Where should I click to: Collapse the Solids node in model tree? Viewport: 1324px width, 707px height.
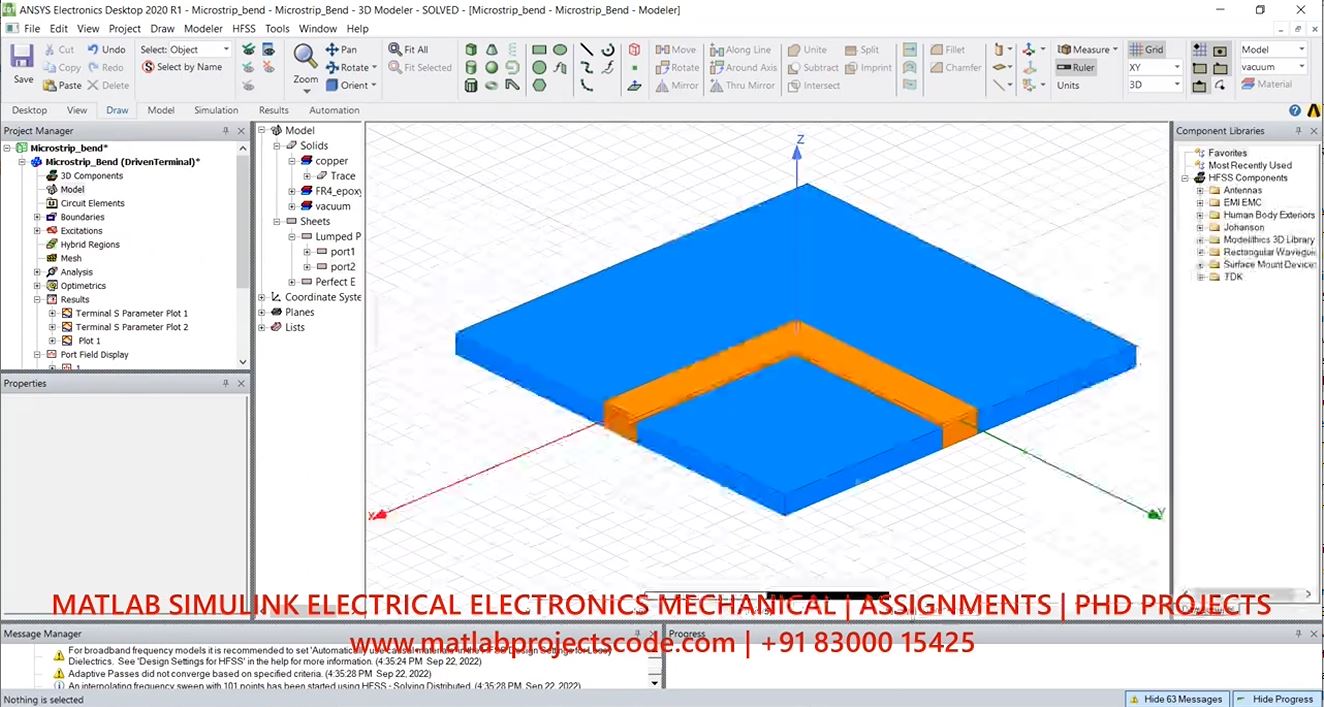(278, 146)
